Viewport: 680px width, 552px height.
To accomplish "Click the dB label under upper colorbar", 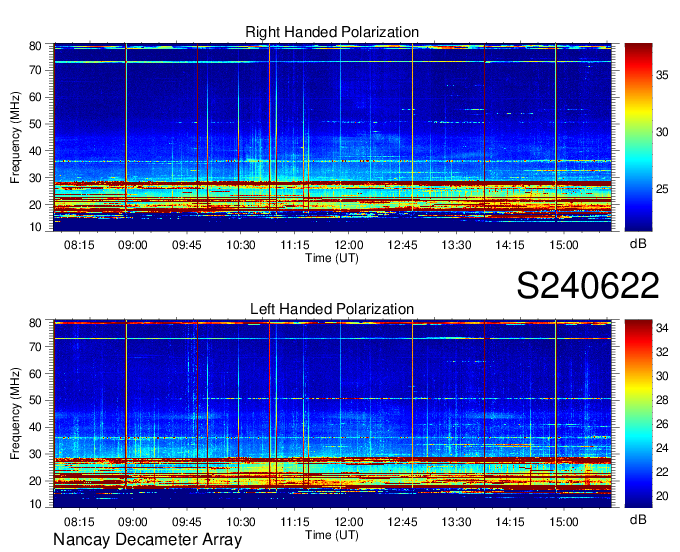I will (638, 244).
